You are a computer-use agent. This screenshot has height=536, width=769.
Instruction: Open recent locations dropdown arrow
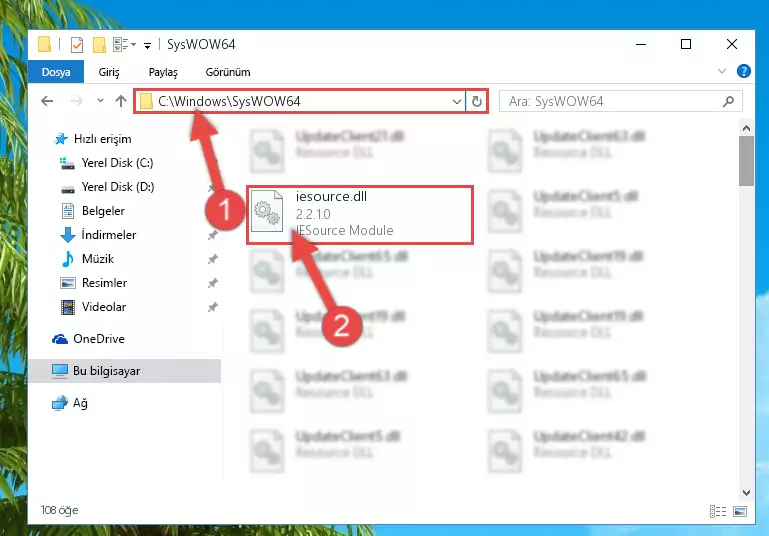[x=100, y=101]
